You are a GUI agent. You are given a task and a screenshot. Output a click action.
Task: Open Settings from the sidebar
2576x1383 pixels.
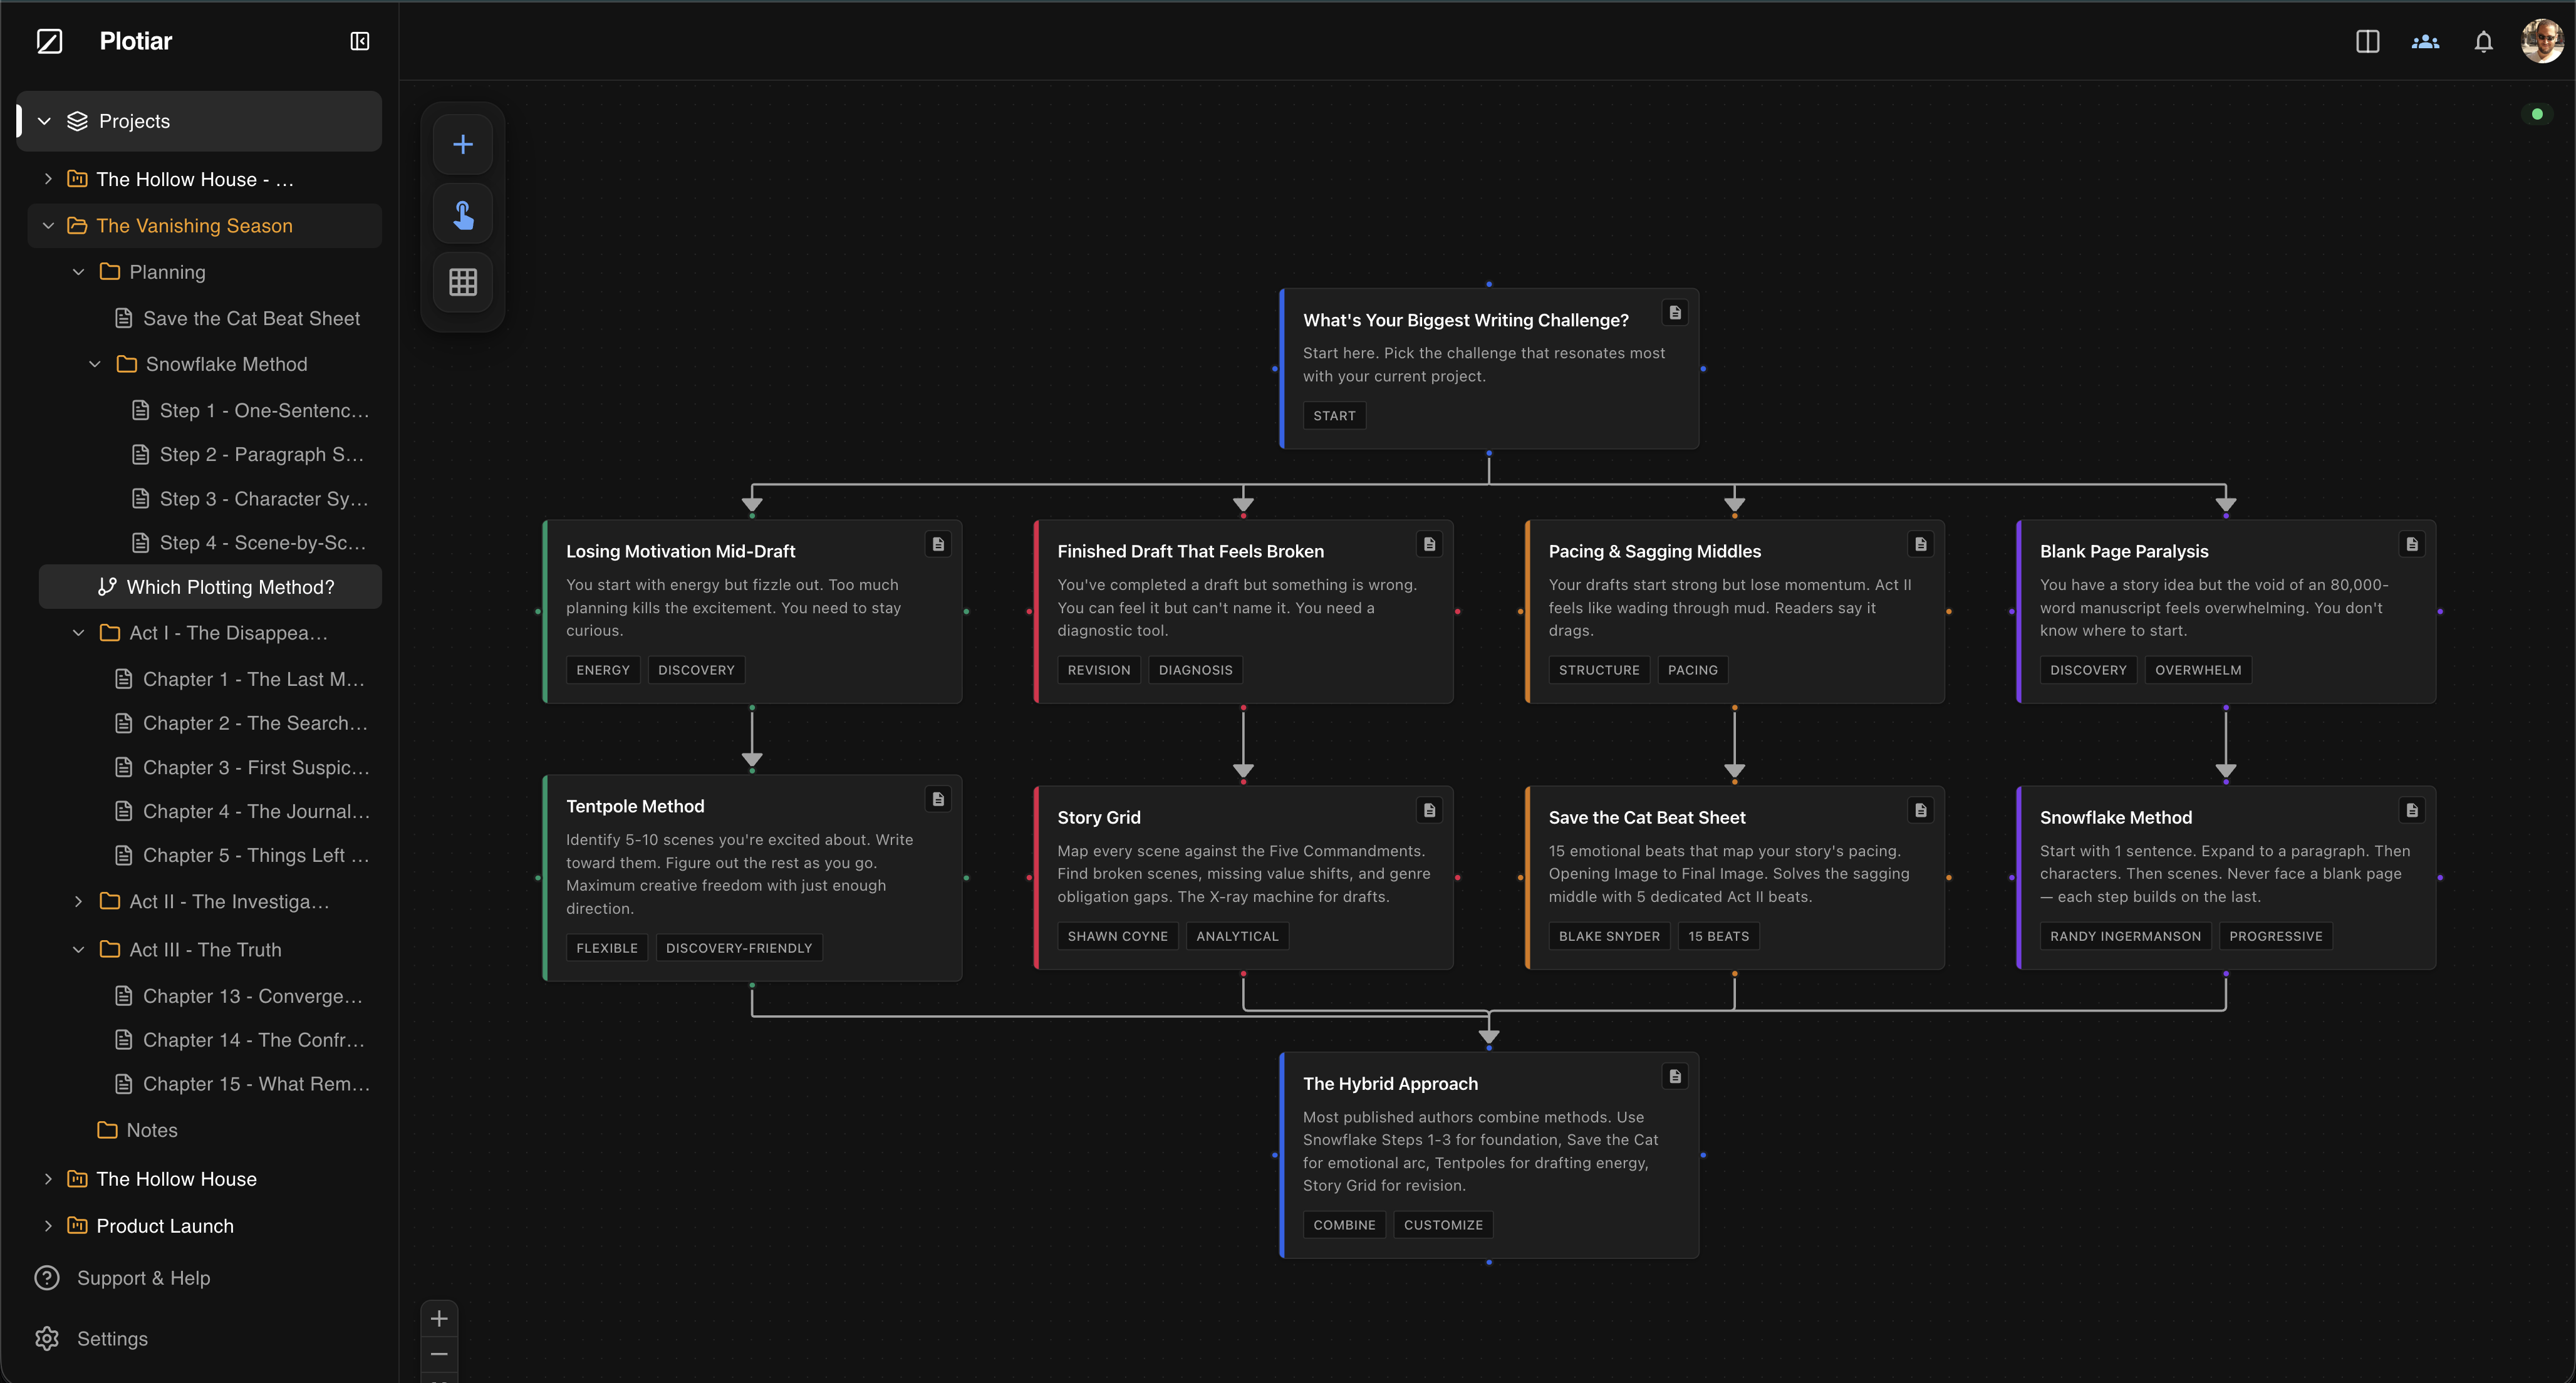click(111, 1338)
